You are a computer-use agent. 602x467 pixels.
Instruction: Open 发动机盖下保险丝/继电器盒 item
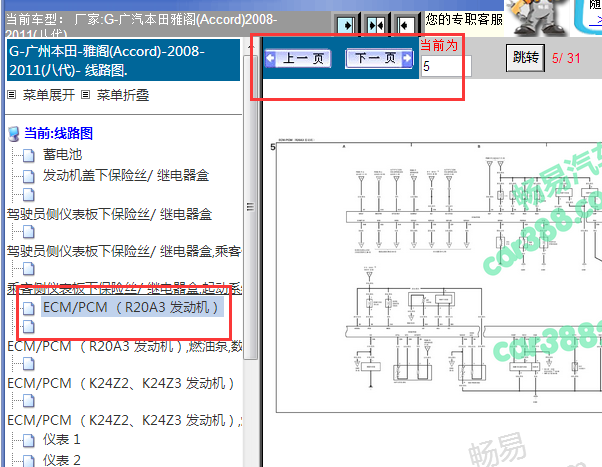(x=126, y=176)
